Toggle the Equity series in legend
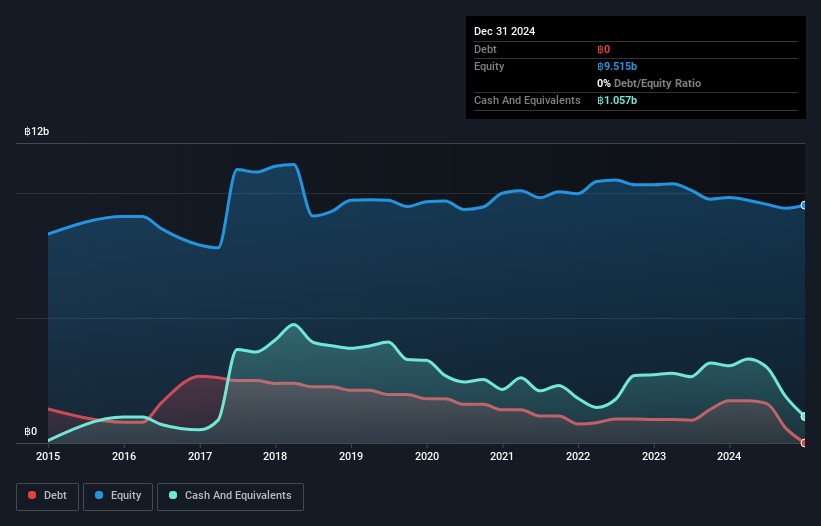The height and width of the screenshot is (526, 821). click(x=117, y=496)
